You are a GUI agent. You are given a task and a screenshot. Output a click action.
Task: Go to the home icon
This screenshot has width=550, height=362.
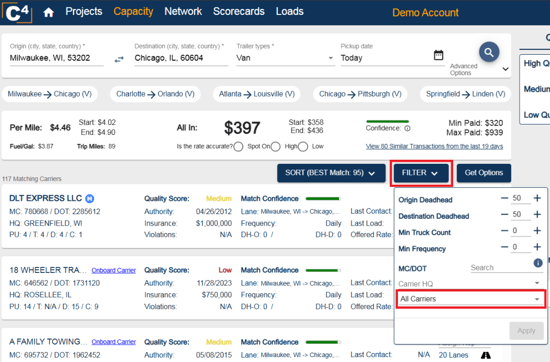click(48, 13)
